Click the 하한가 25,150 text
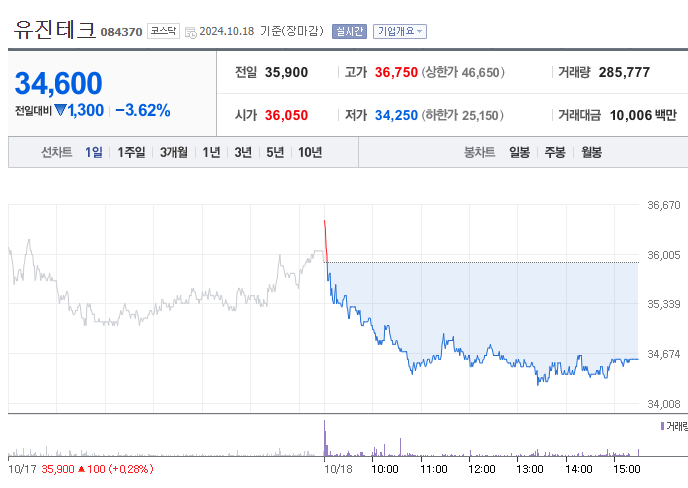The image size is (688, 488). 462,115
